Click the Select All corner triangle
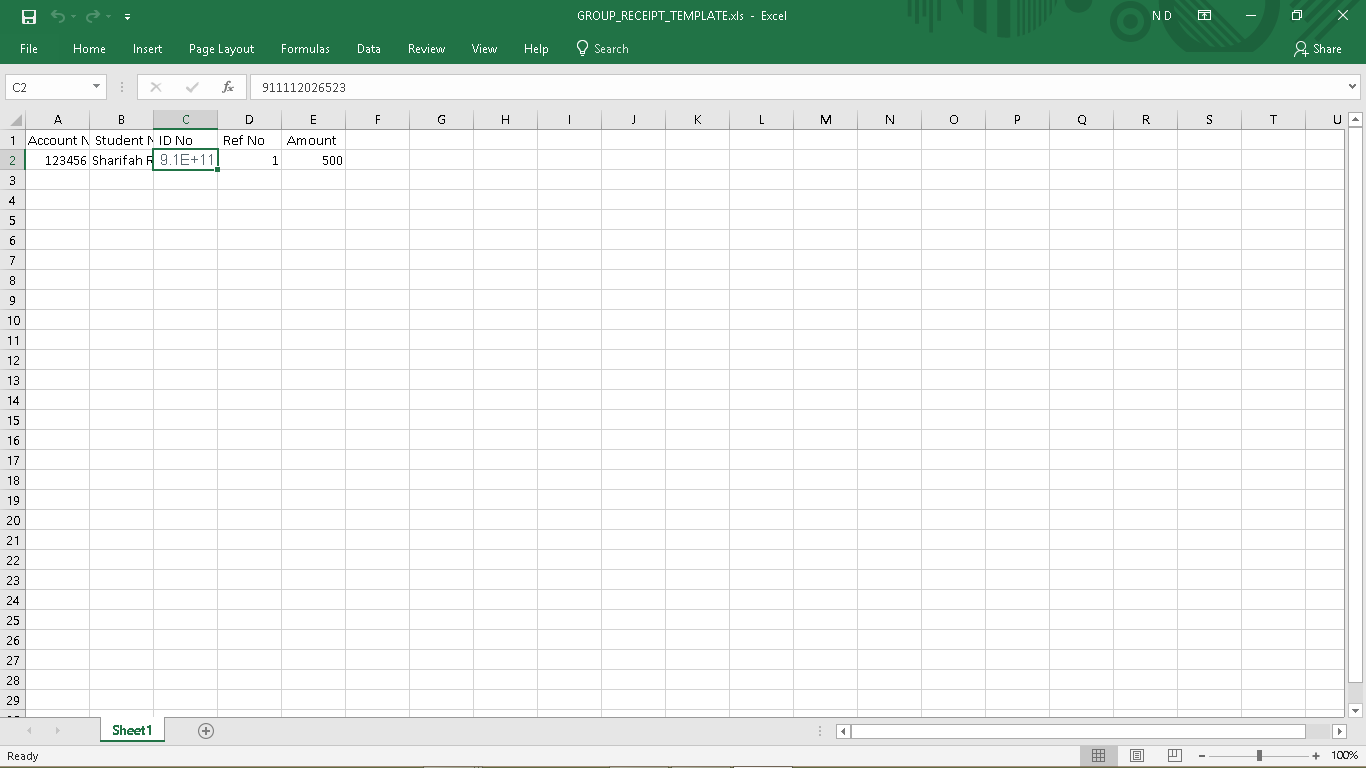Viewport: 1366px width, 768px height. (x=13, y=120)
